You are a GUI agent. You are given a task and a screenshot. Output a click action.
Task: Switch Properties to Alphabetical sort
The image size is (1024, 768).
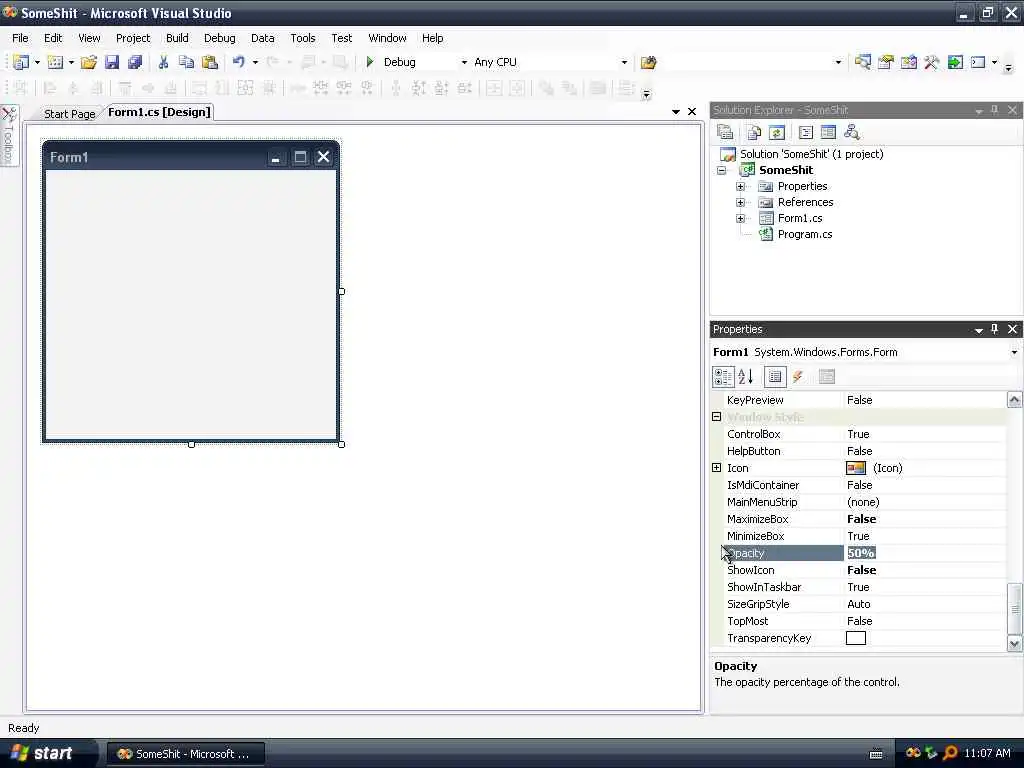tap(746, 377)
